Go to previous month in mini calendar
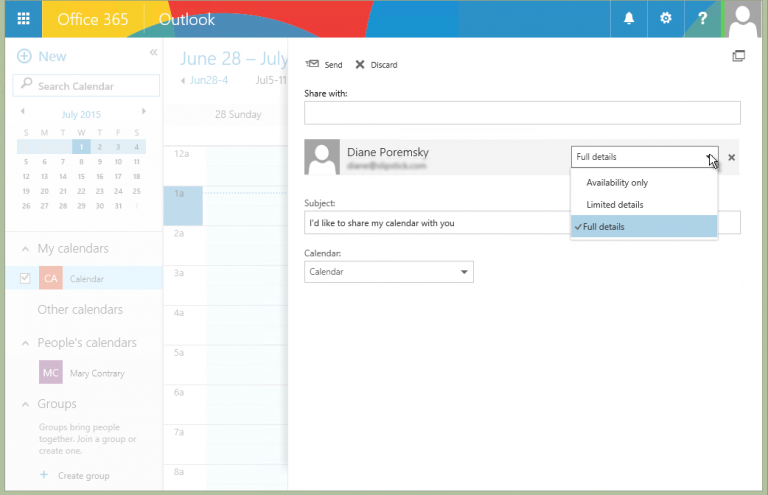 coord(23,112)
